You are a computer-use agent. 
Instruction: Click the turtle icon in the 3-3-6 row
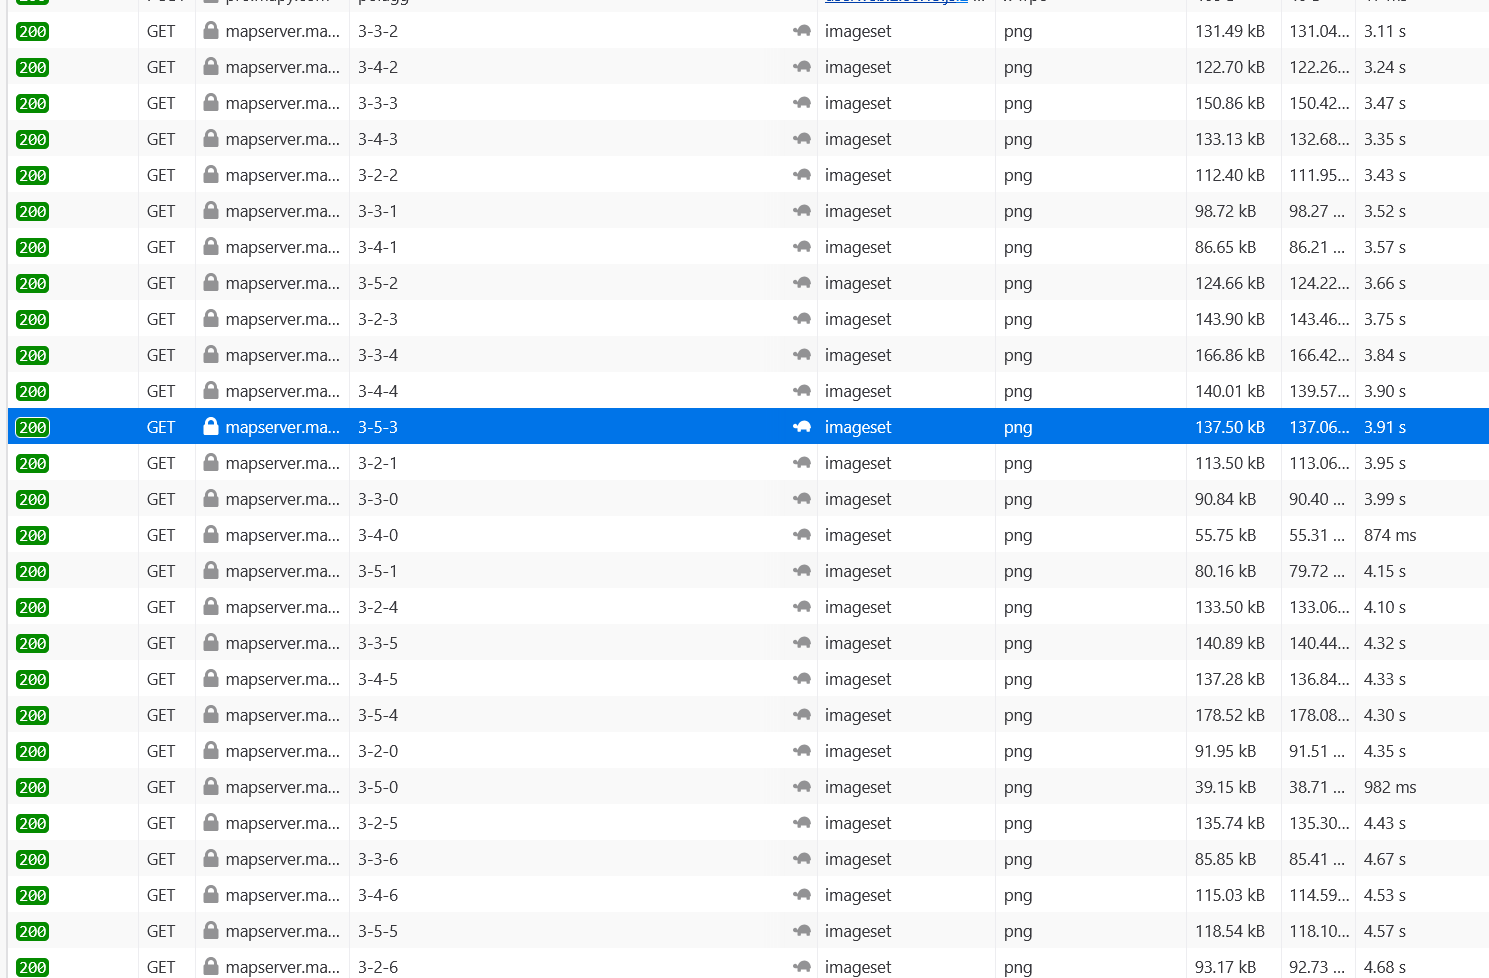[x=801, y=859]
